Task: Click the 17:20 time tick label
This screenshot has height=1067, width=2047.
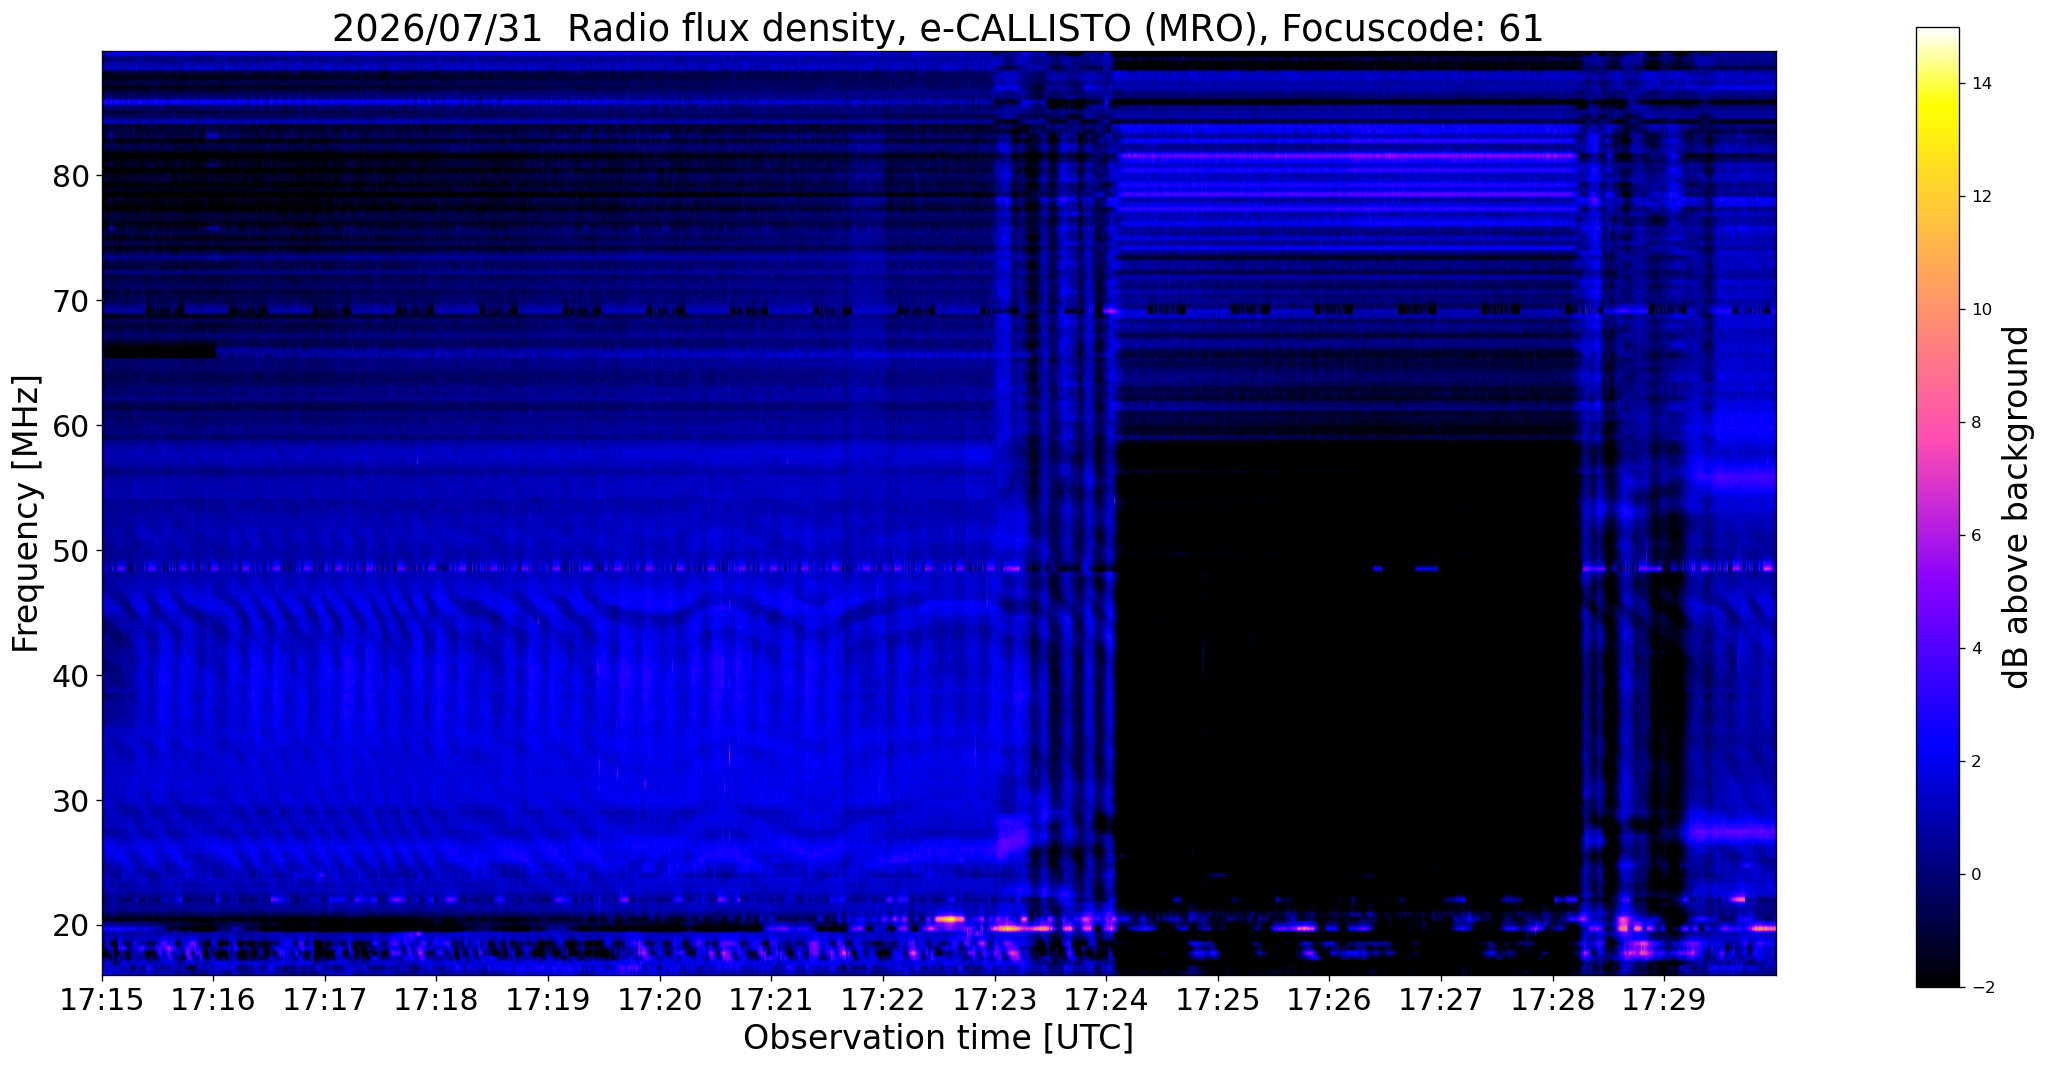Action: coord(660,1000)
